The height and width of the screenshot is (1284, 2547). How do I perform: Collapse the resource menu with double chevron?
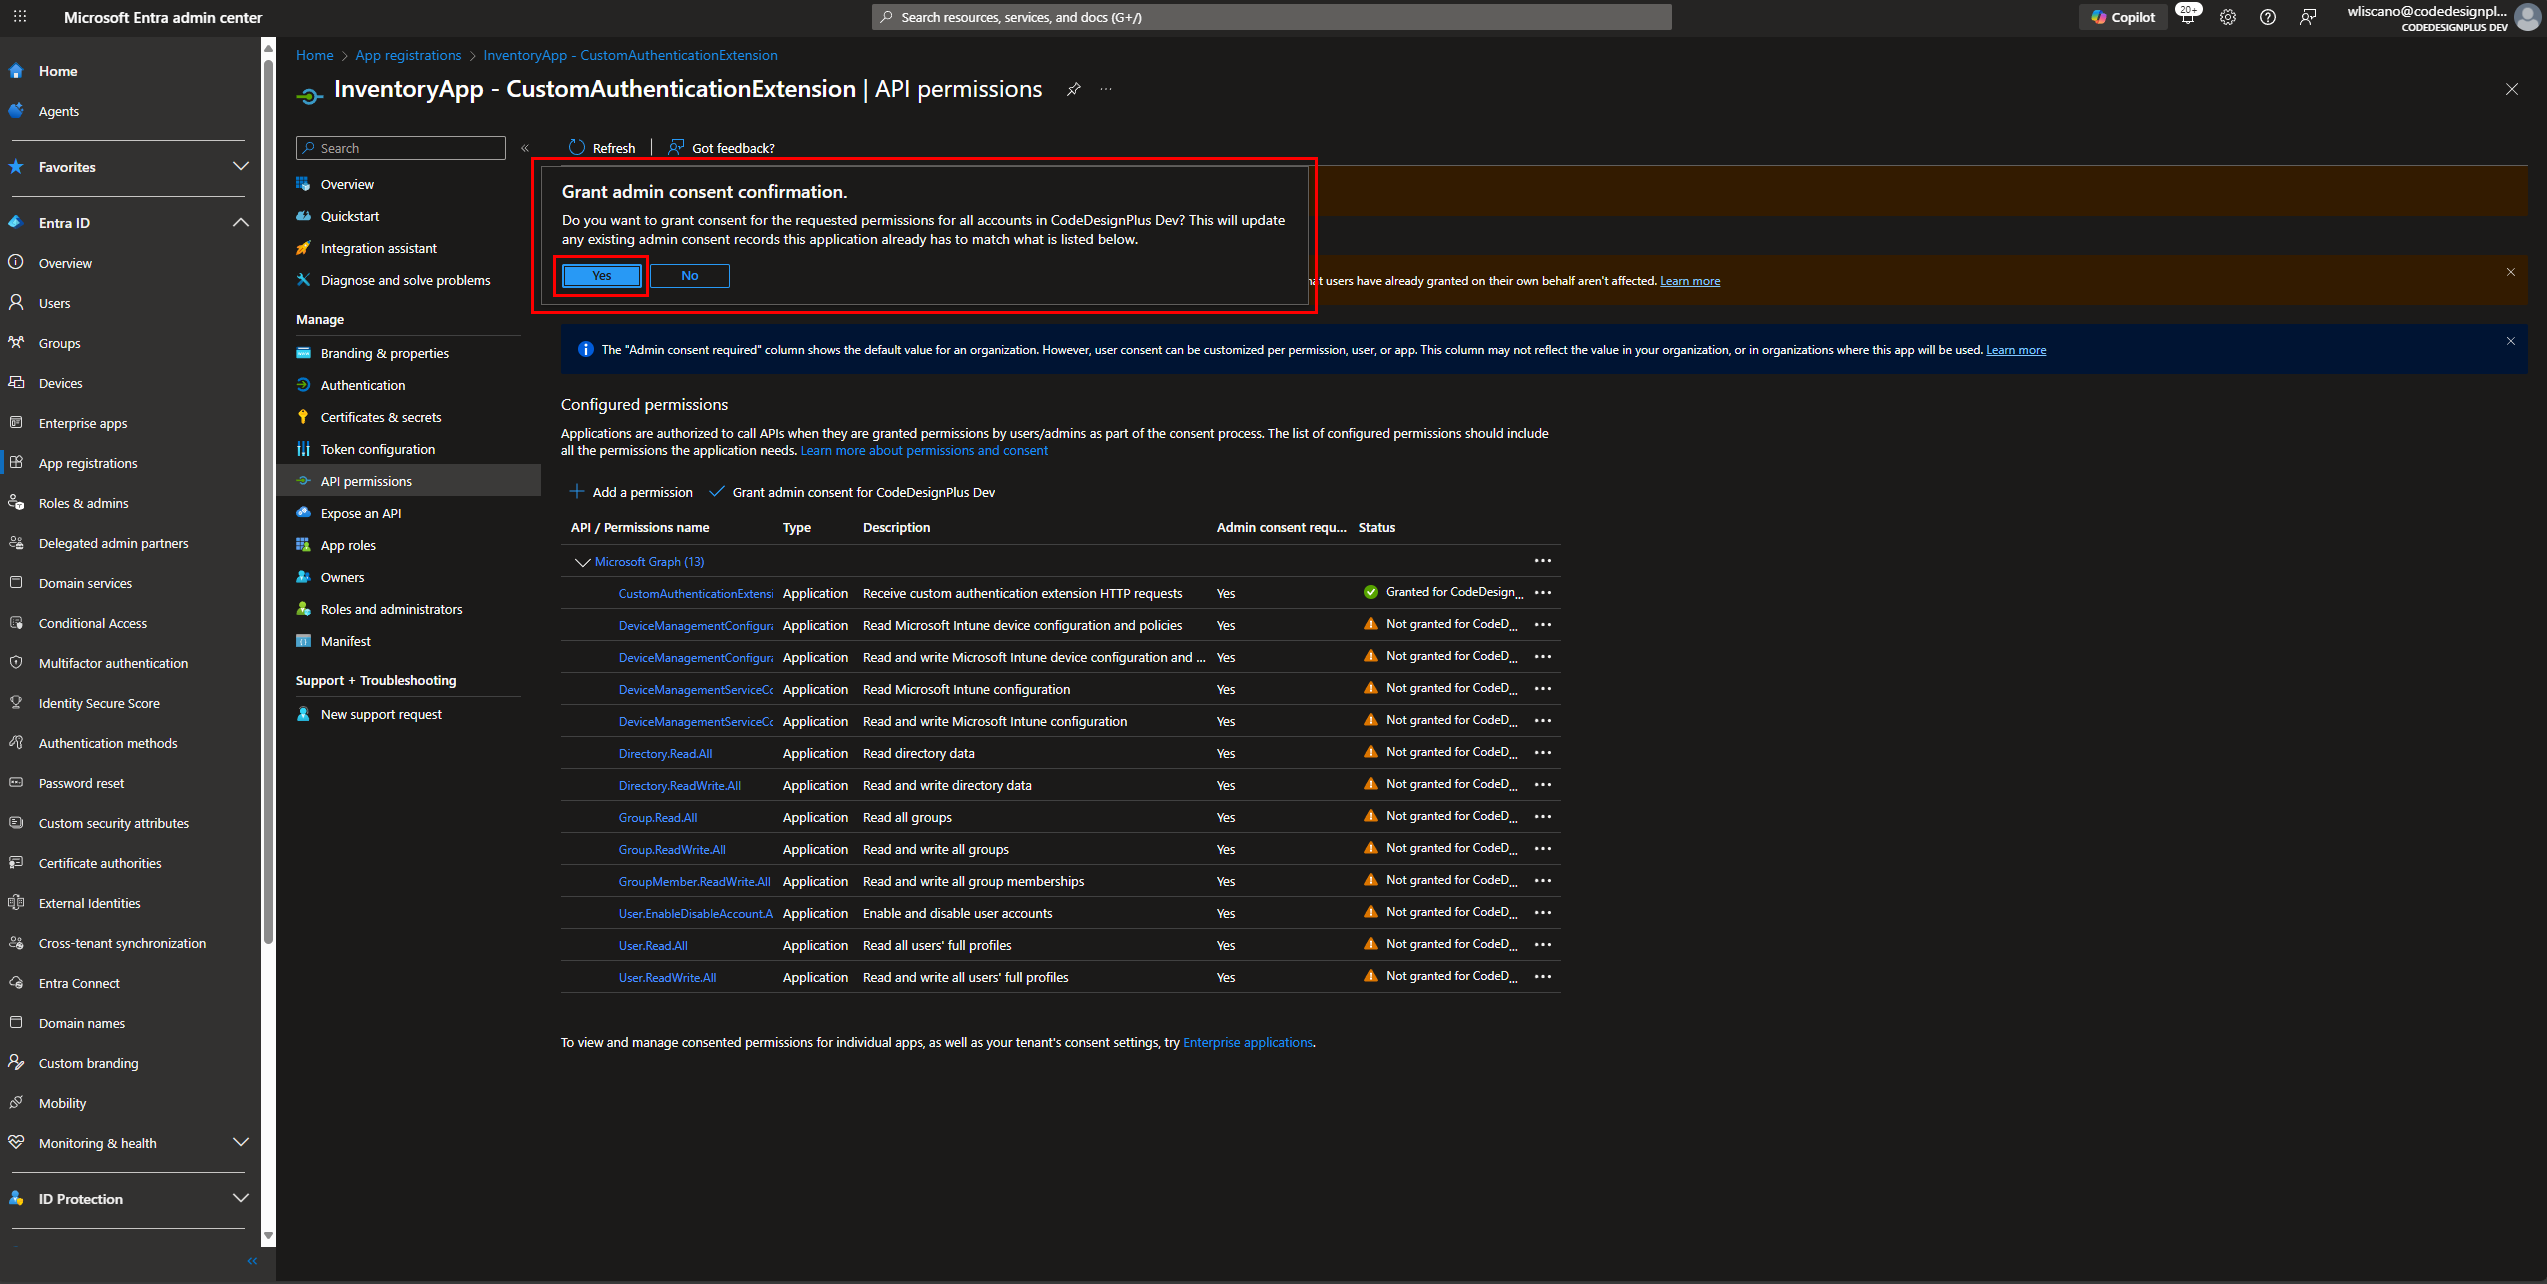coord(525,148)
